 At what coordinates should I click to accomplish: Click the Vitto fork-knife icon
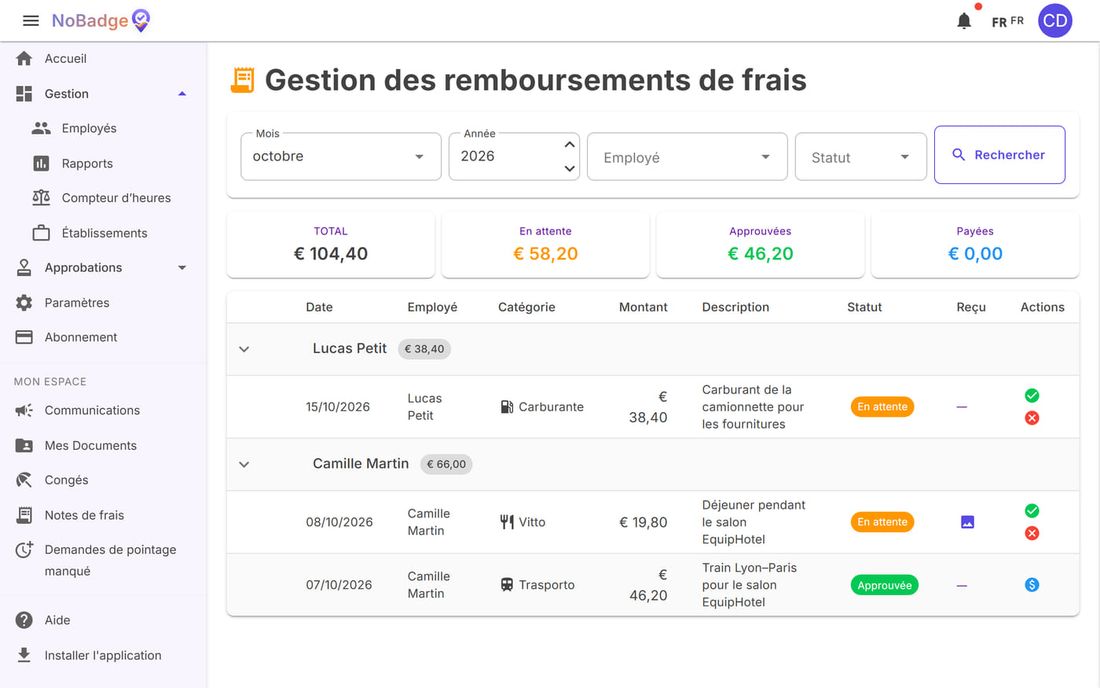click(x=507, y=522)
